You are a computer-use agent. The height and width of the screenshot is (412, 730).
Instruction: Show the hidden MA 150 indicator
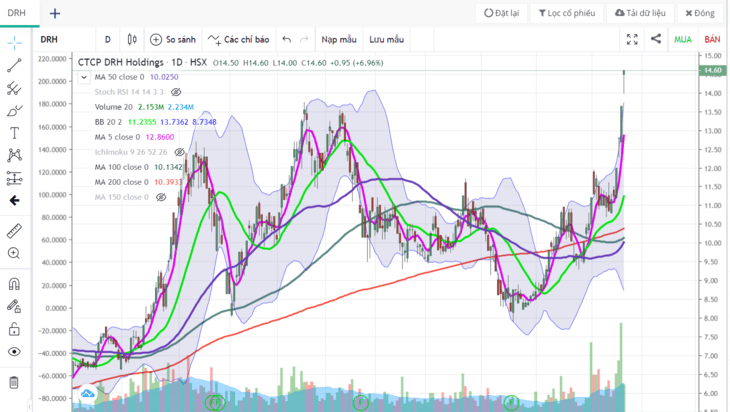point(161,197)
